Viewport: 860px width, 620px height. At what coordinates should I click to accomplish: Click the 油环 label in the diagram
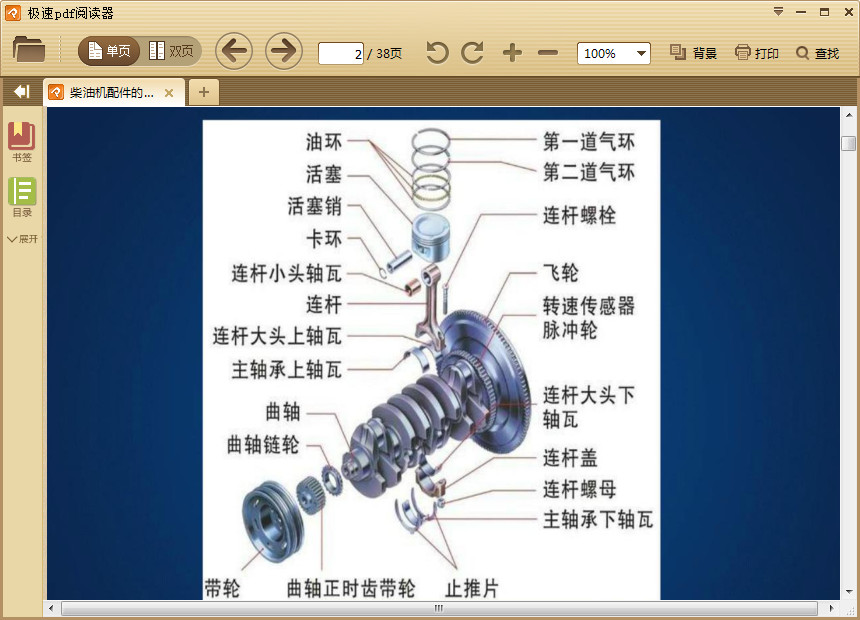[x=324, y=142]
